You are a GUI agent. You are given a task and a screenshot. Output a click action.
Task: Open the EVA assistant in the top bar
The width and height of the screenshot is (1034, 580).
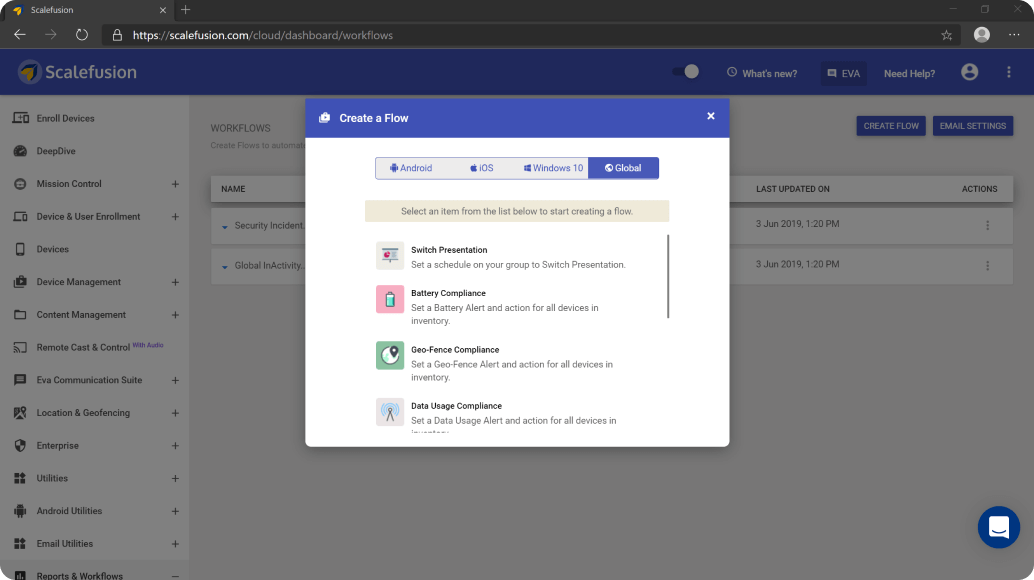click(843, 73)
